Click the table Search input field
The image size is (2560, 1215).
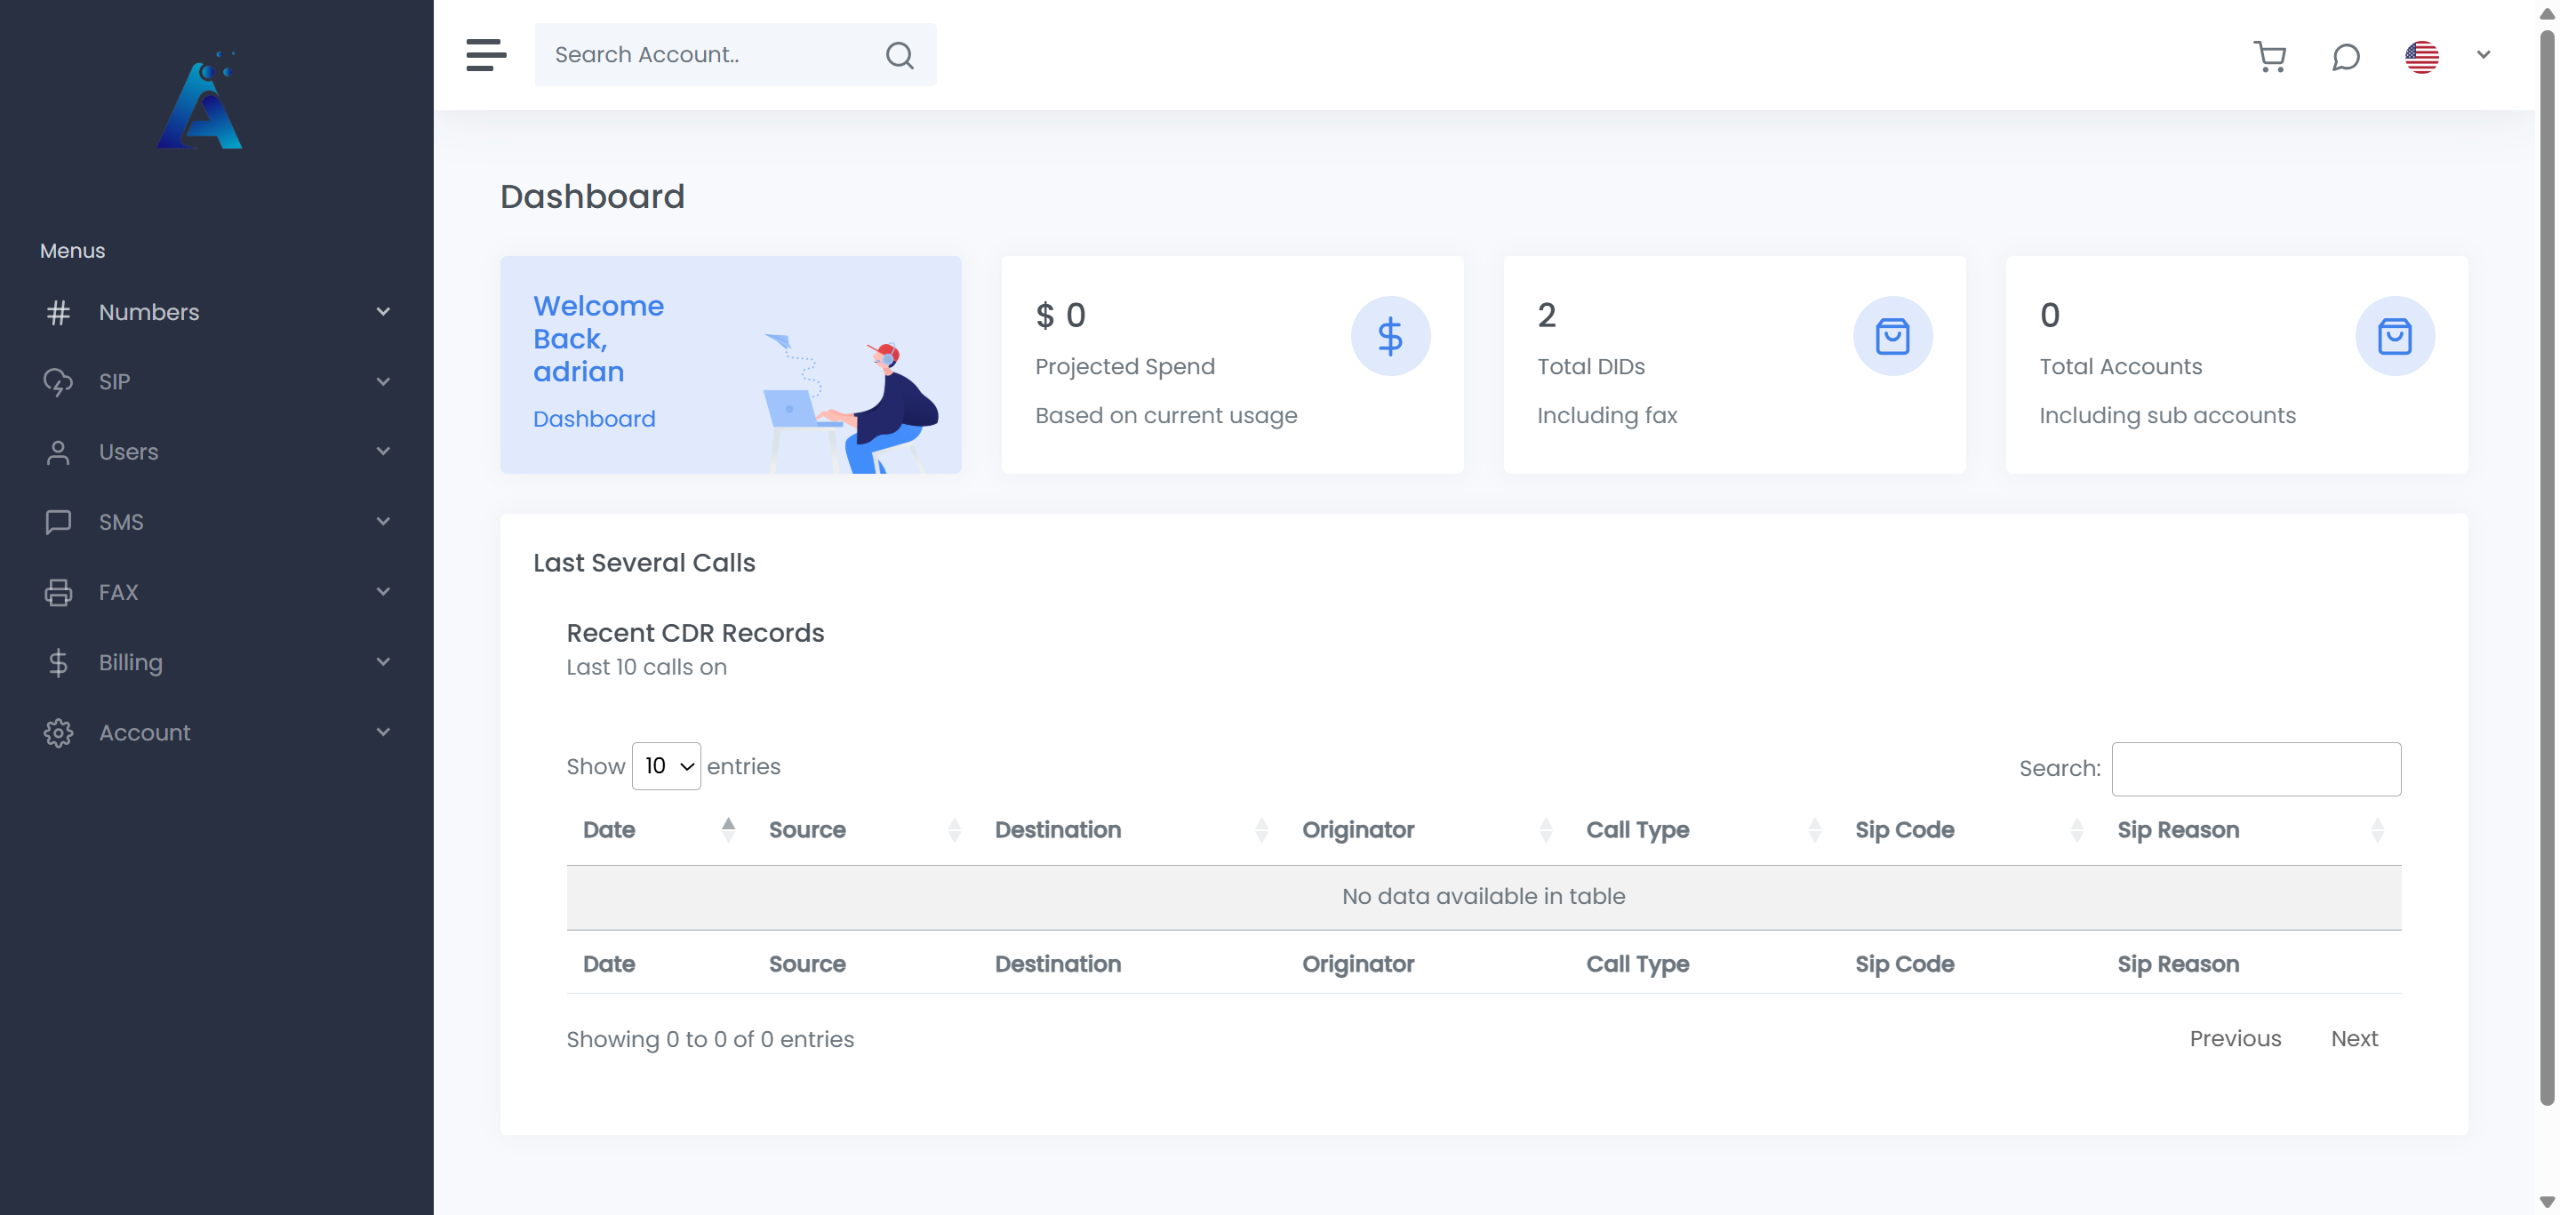(2256, 769)
